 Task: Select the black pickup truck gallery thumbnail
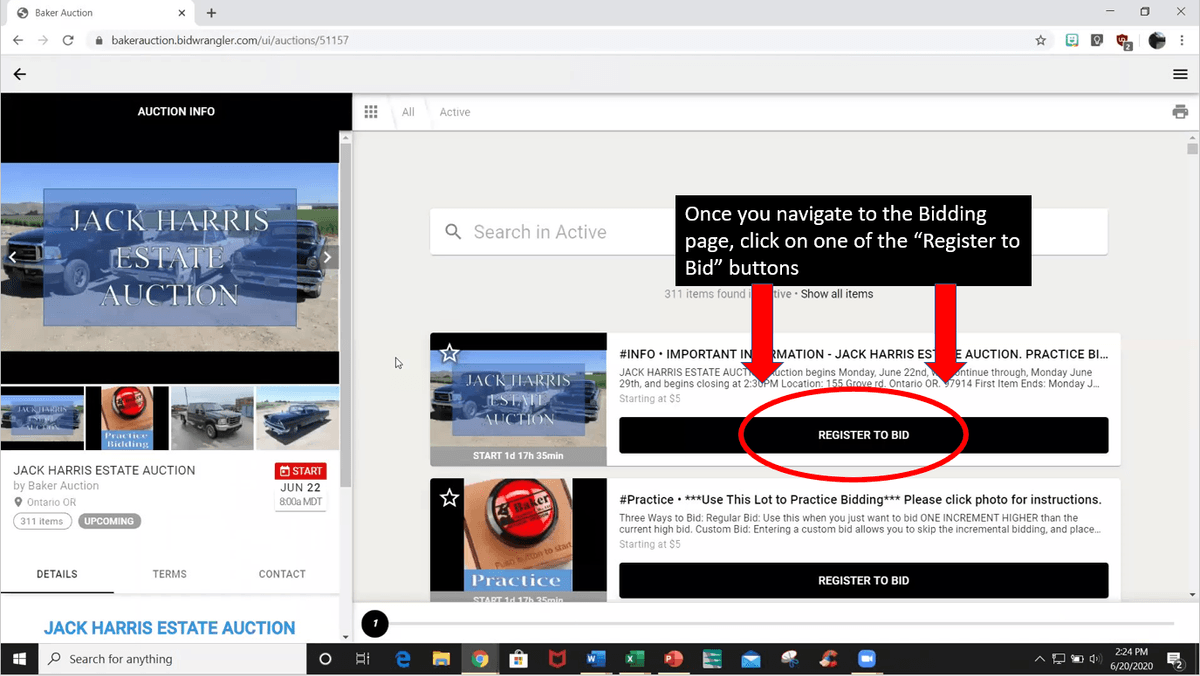point(212,418)
